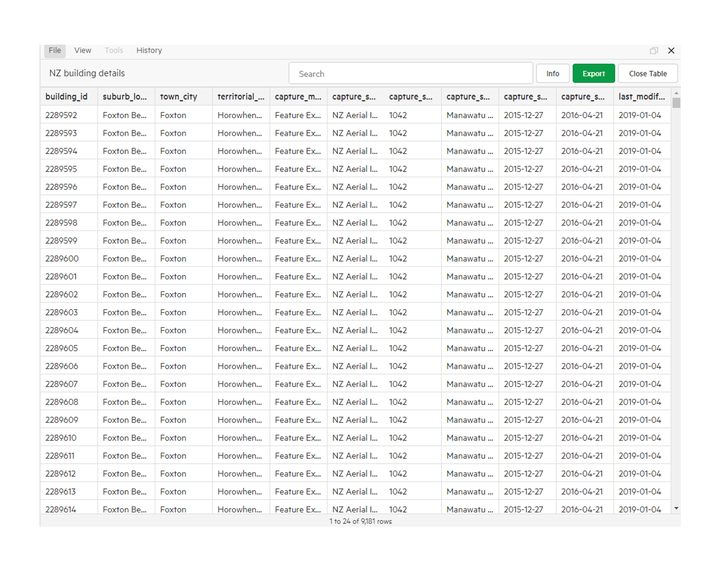Viewport: 720px width, 568px height.
Task: Click Foxton Be... in row 2289592
Action: [x=126, y=115]
